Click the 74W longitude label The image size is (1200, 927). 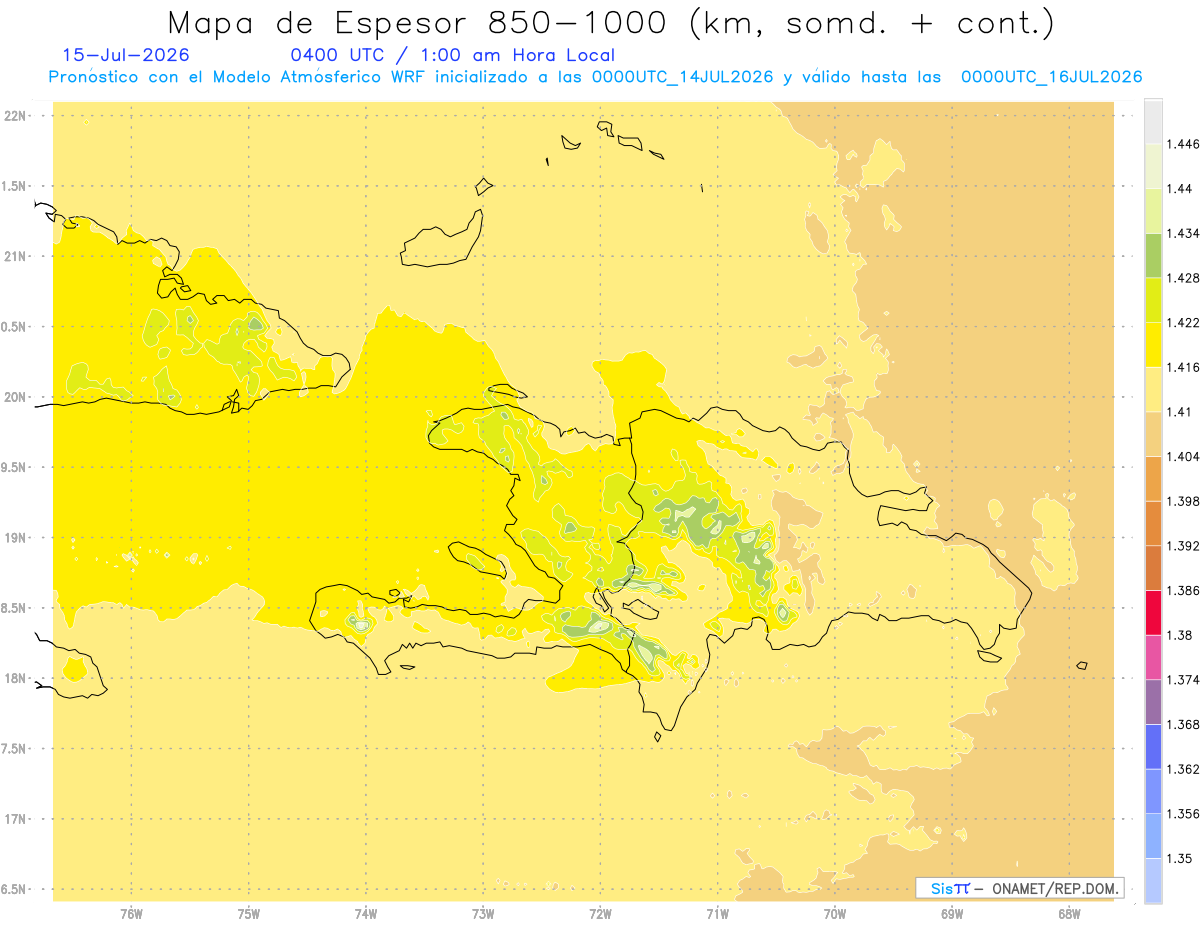pos(366,914)
